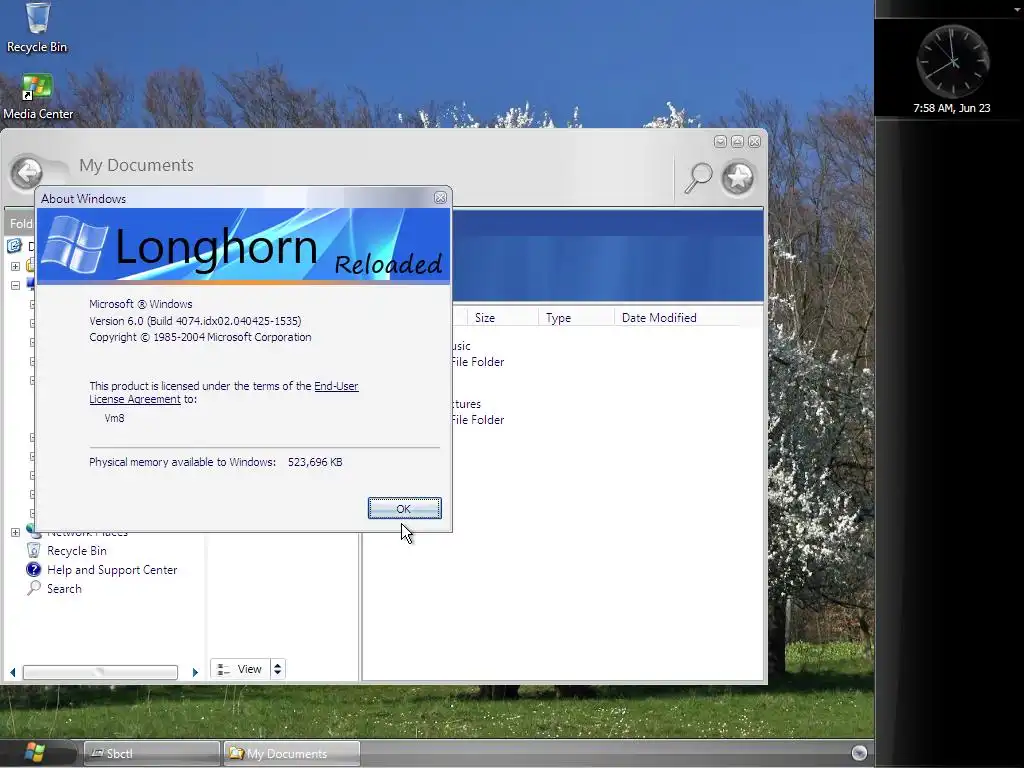Screen dimensions: 1024x768
Task: Open search with the magnifying glass icon
Action: [x=698, y=178]
